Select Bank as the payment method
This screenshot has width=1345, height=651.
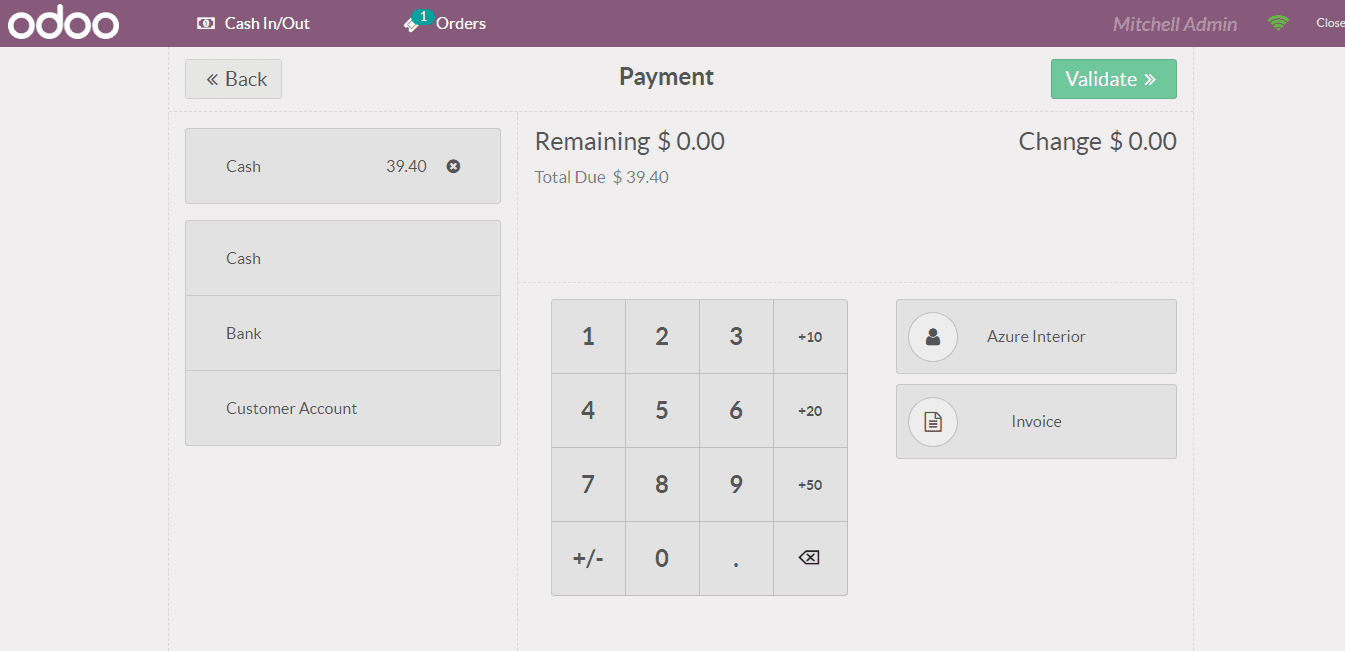(x=342, y=332)
